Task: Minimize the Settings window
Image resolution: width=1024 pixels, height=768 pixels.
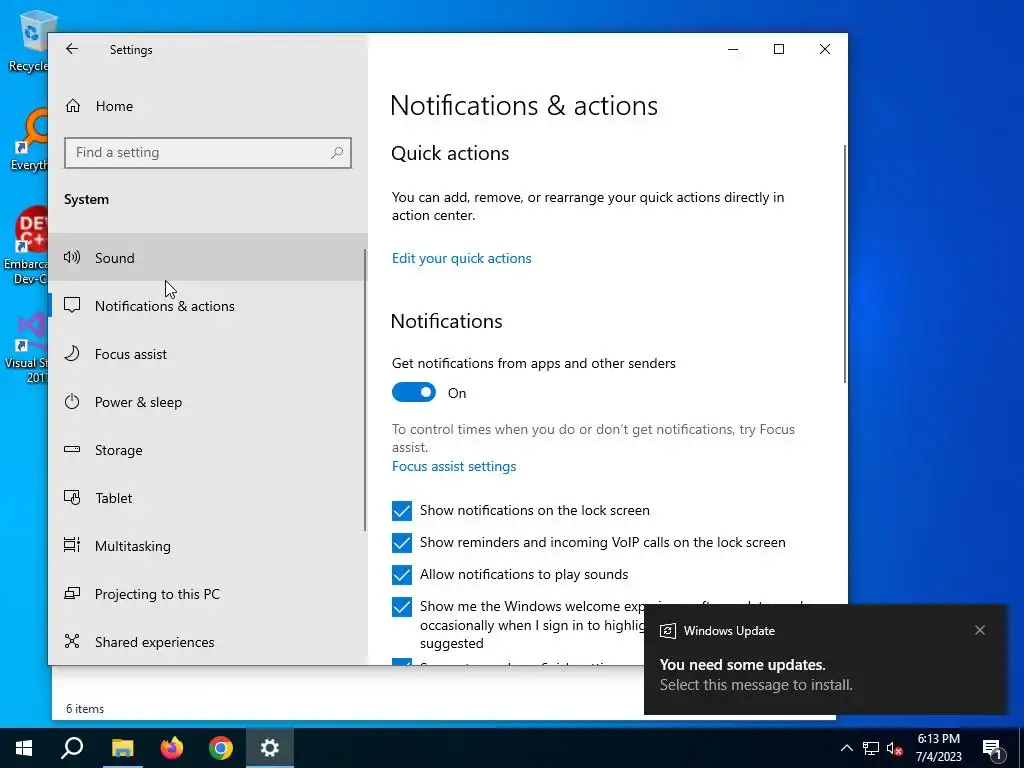Action: [733, 49]
